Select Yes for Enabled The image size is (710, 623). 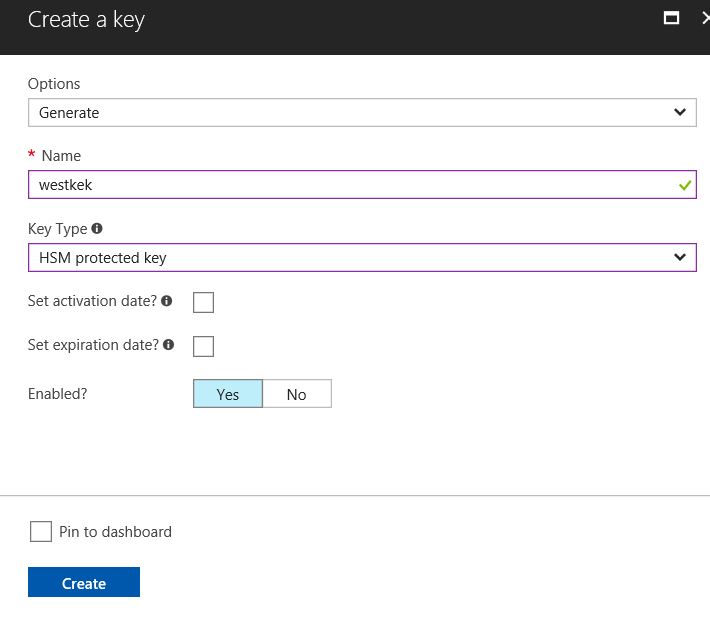tap(228, 393)
